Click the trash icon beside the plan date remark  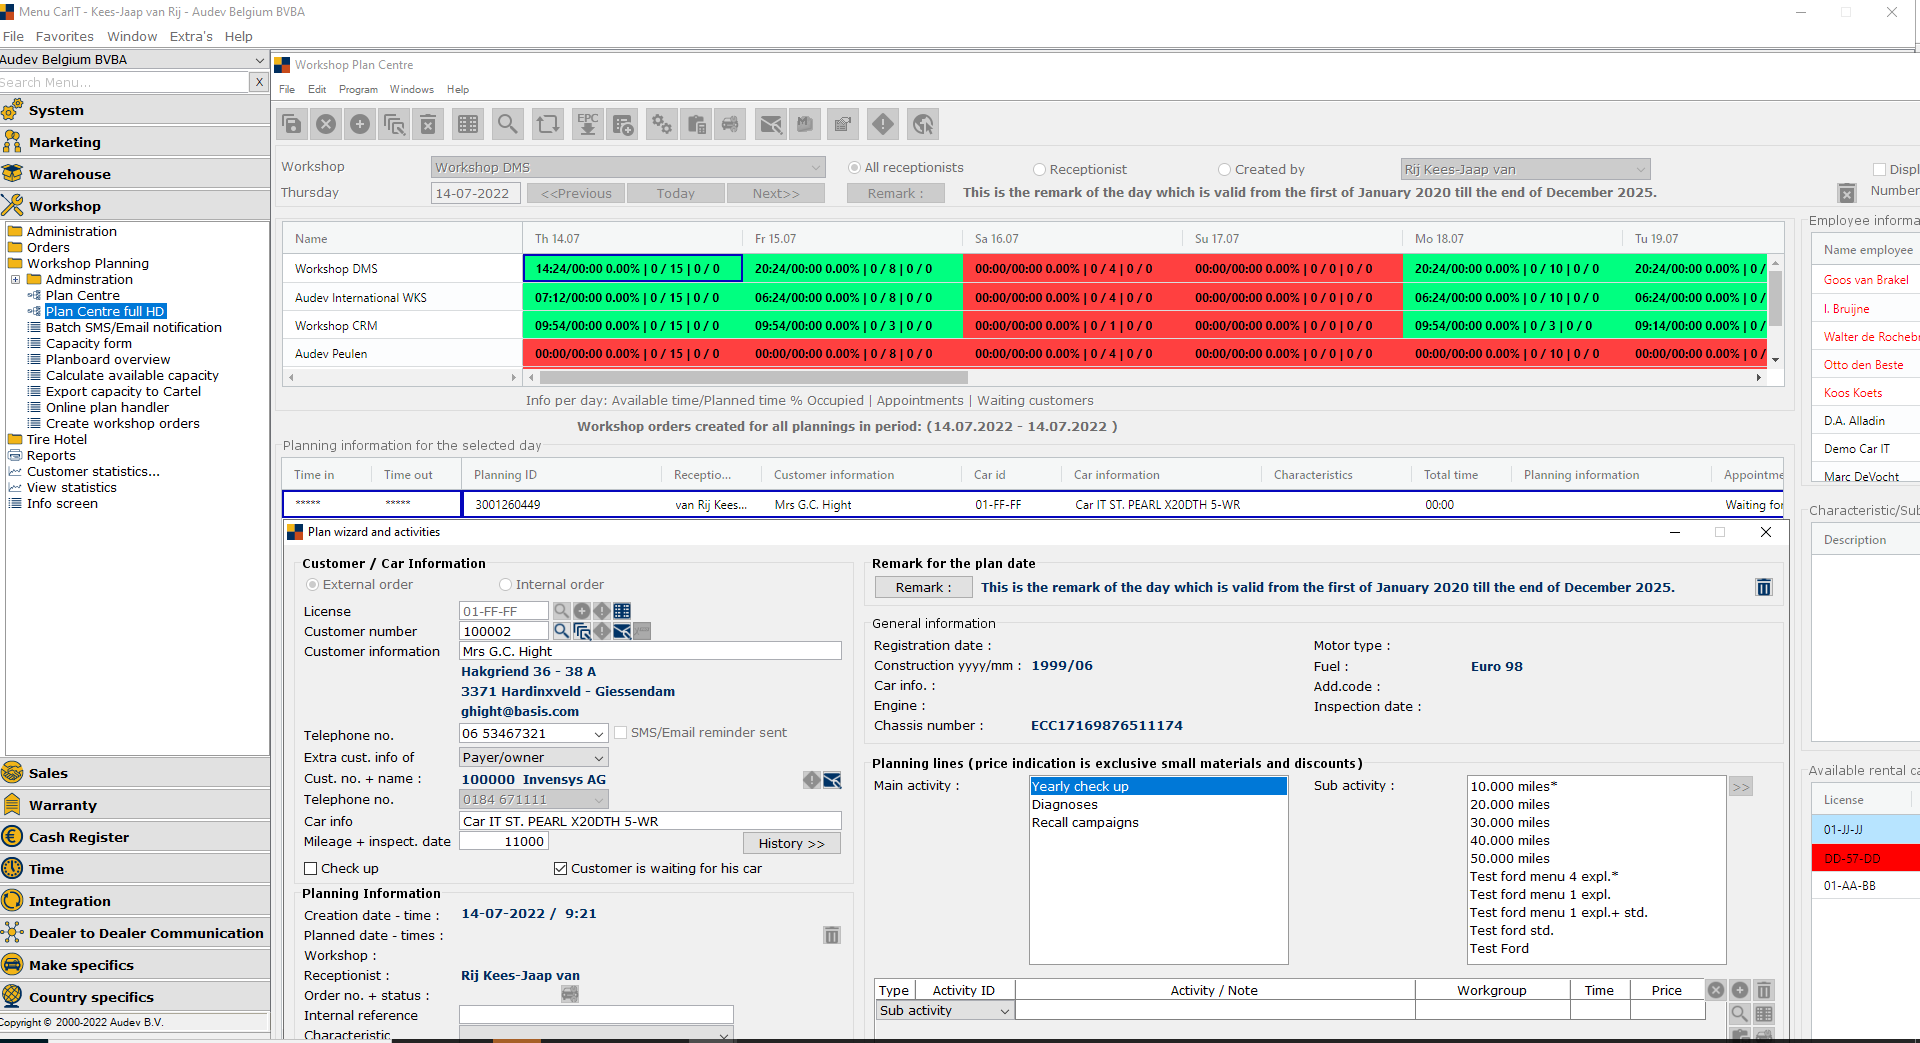pos(1763,588)
